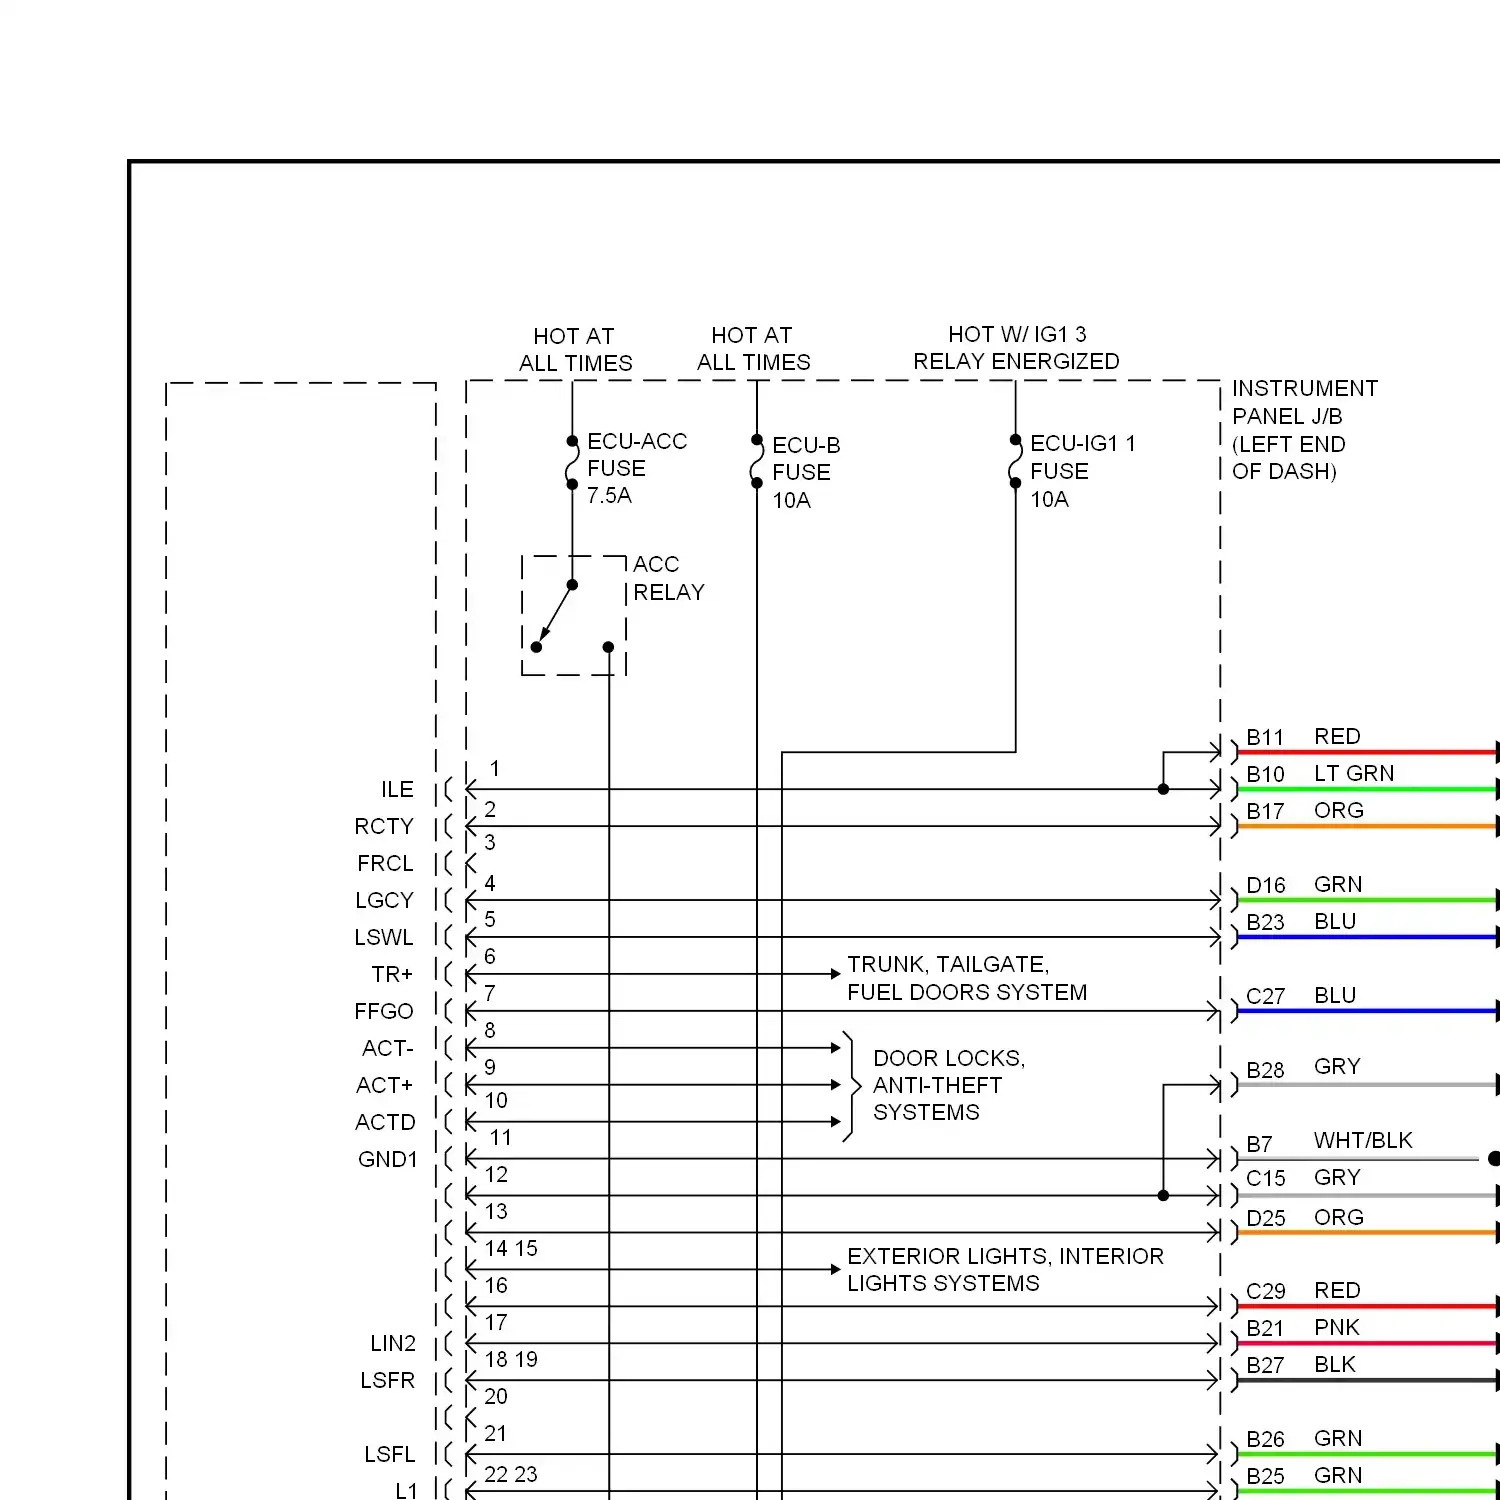Click the TR+ terminal label
Viewport: 1500px width, 1500px height.
(392, 975)
